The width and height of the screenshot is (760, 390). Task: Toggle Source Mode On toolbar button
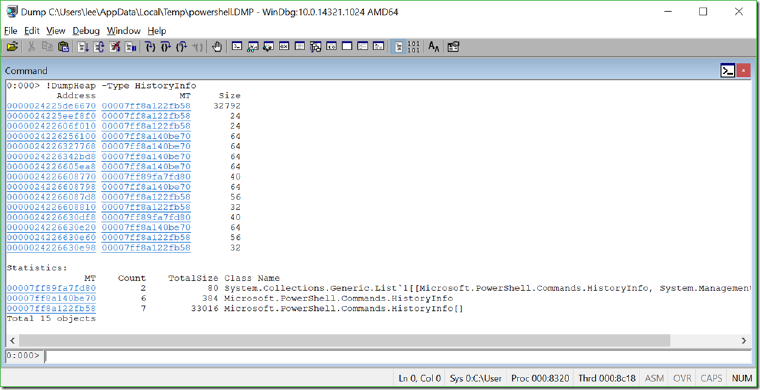pyautogui.click(x=398, y=47)
